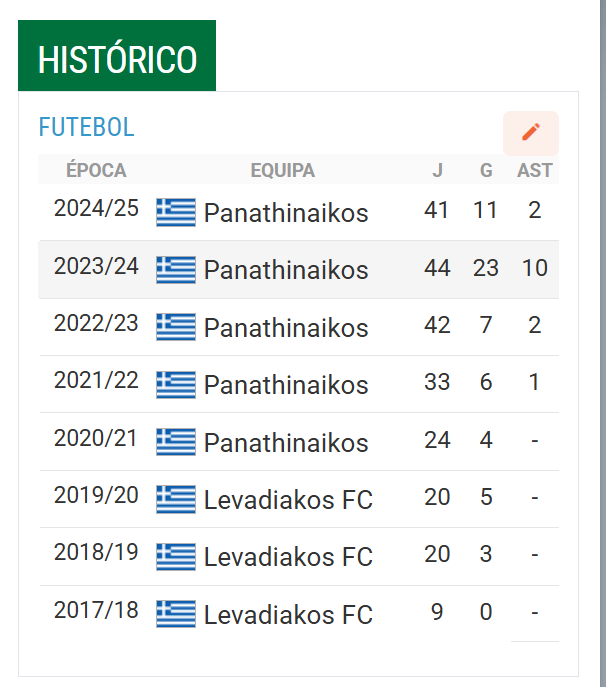The height and width of the screenshot is (687, 606).
Task: Click Greek flag in the 2021/22 row
Action: click(x=176, y=384)
